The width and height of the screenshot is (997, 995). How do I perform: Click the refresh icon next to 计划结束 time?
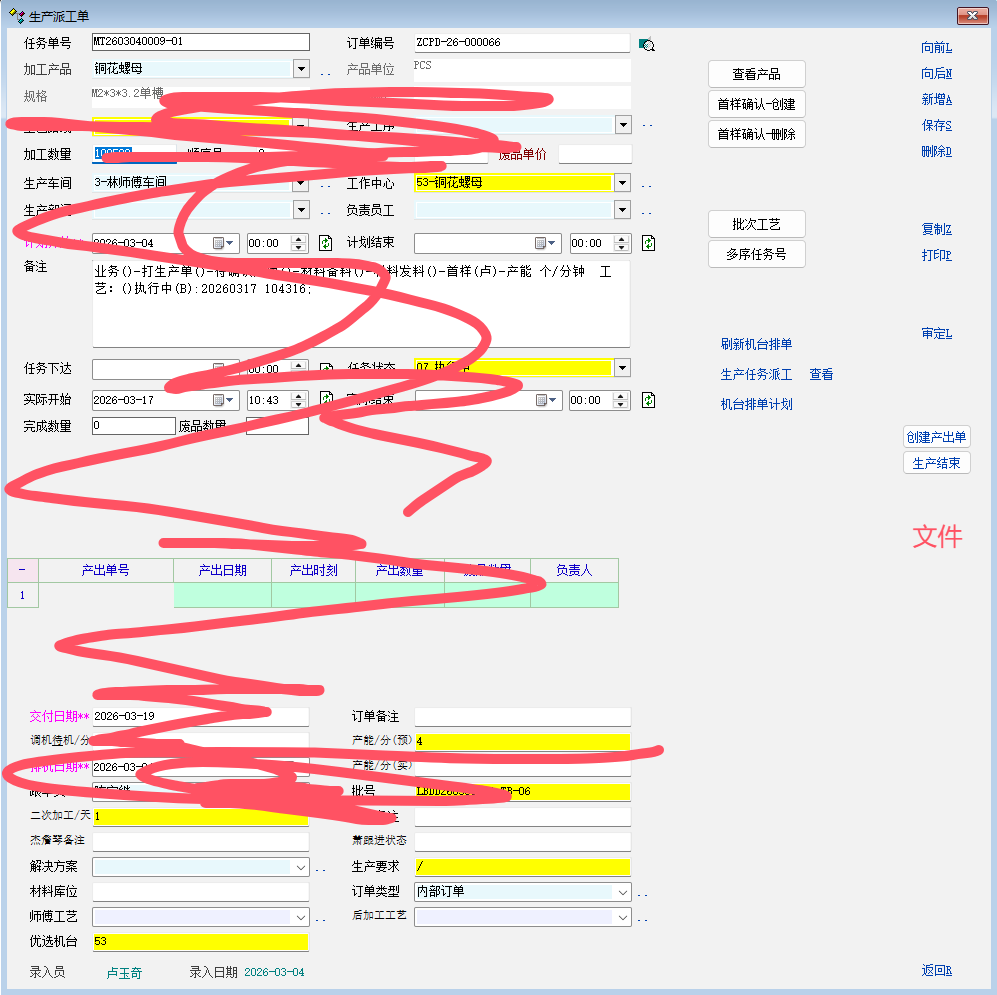coord(648,243)
